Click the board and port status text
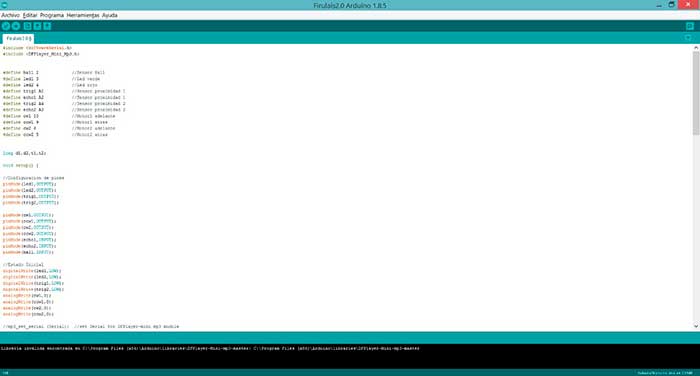 (x=665, y=373)
